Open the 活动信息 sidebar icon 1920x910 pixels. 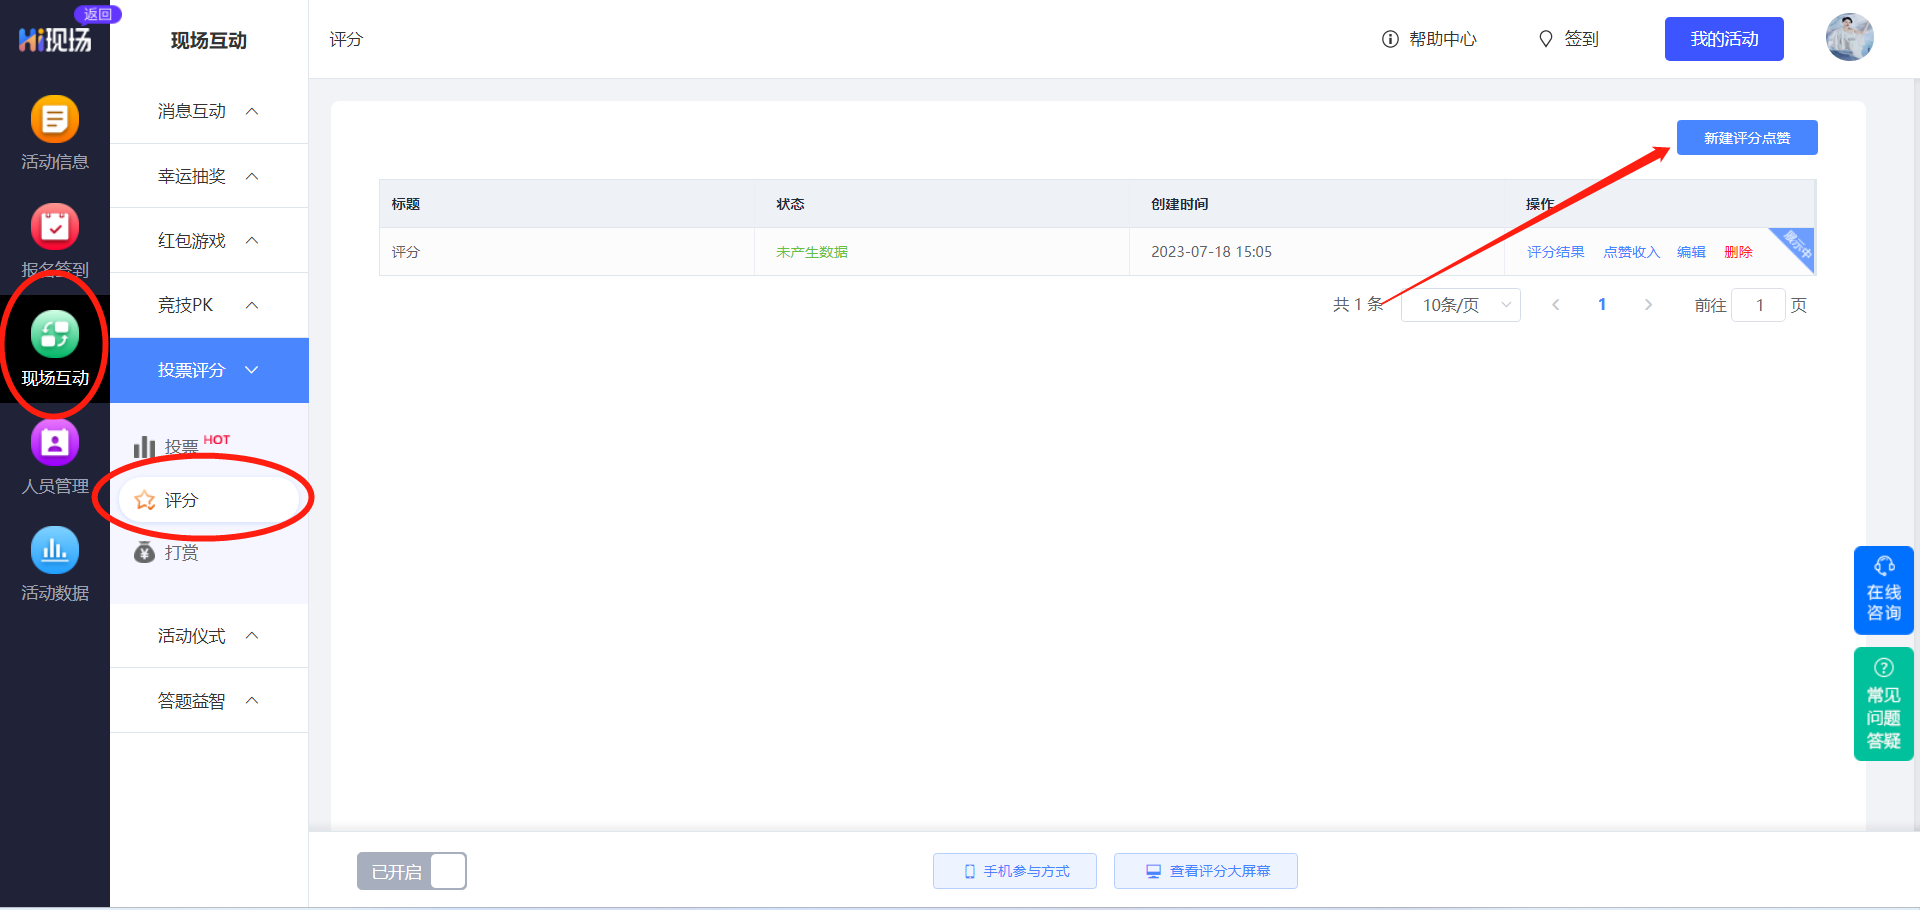pyautogui.click(x=55, y=132)
